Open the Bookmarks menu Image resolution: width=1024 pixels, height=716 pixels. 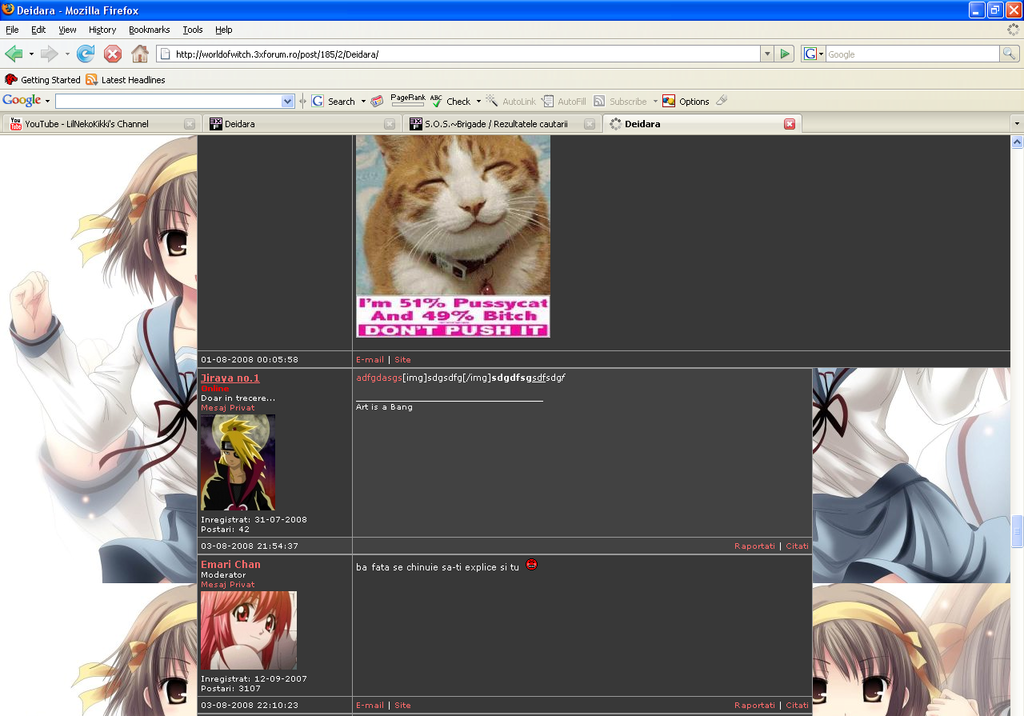tap(149, 30)
